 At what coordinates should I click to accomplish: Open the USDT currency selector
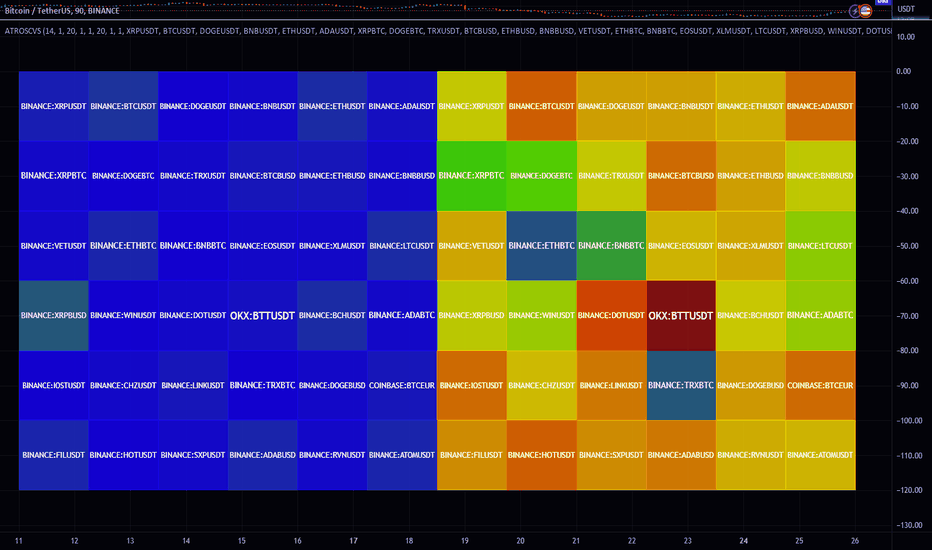coord(906,8)
